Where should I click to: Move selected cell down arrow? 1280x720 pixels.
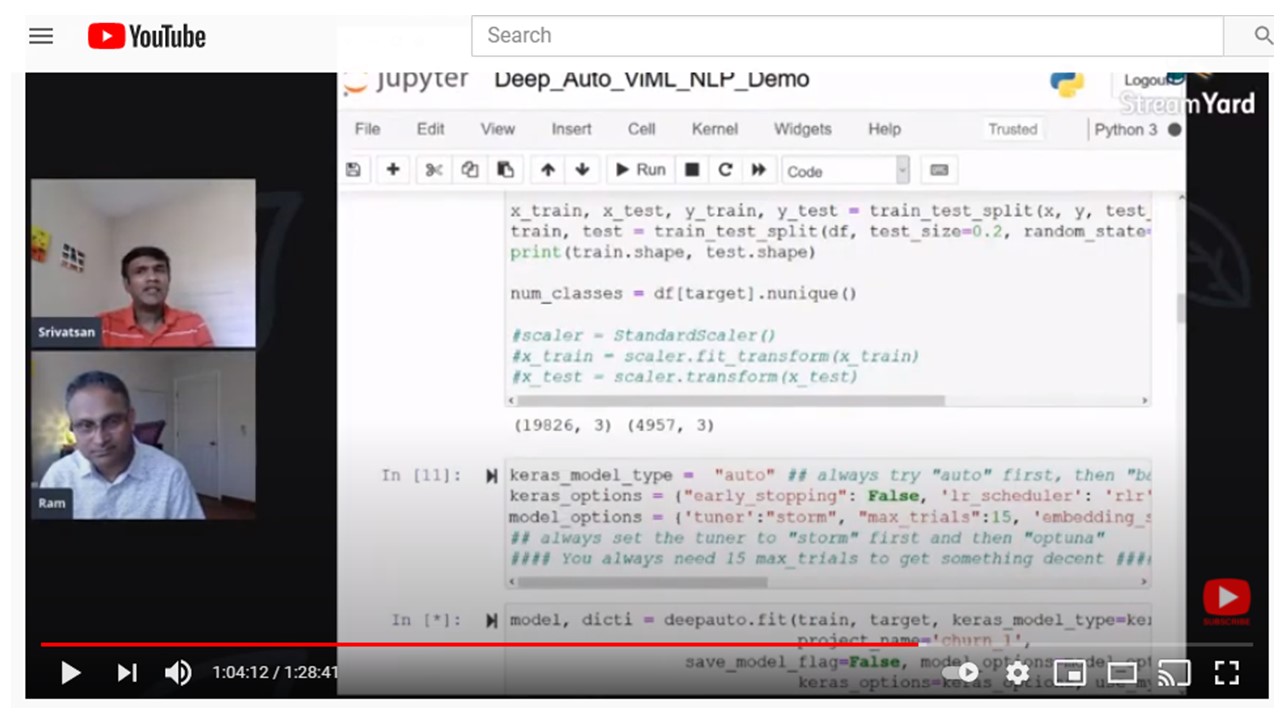[x=582, y=170]
